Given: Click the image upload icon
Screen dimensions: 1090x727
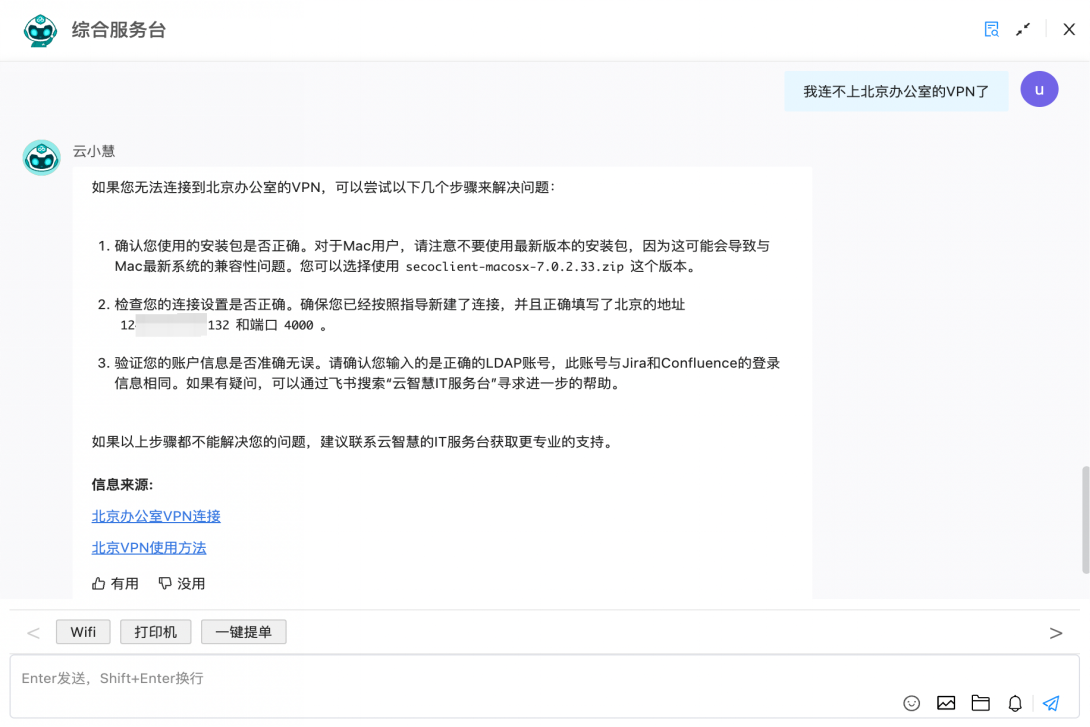Looking at the screenshot, I should [946, 703].
